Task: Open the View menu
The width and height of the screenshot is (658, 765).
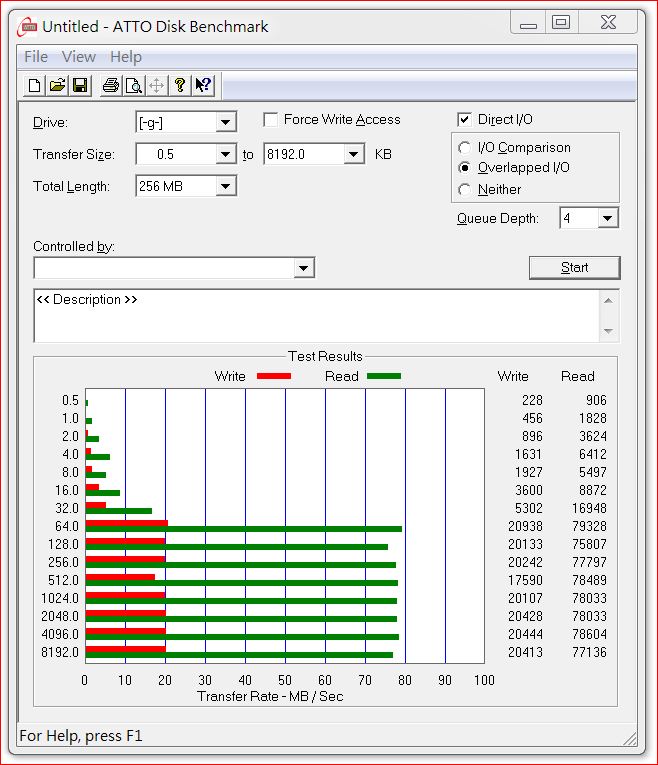Action: coord(79,57)
